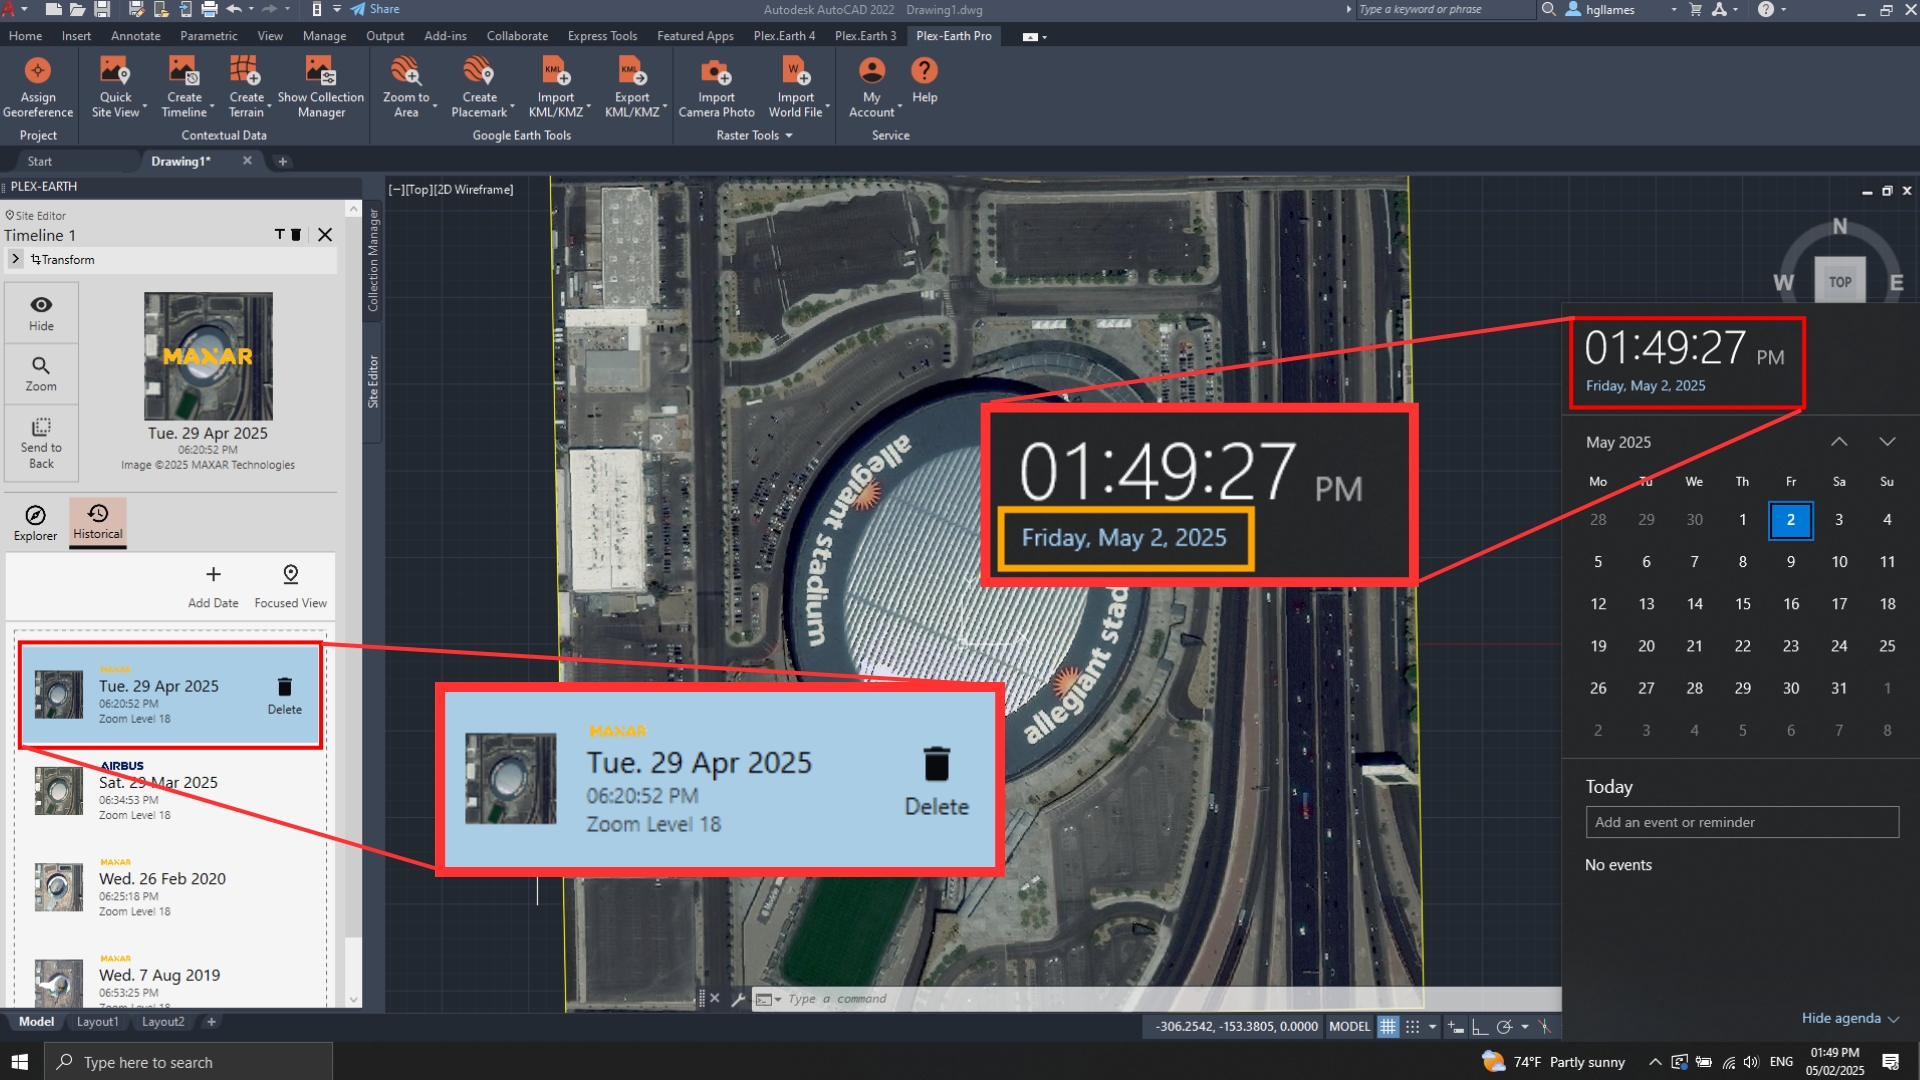The image size is (1920, 1080).
Task: Collapse calendar with Hide agenda
Action: pyautogui.click(x=1850, y=1018)
